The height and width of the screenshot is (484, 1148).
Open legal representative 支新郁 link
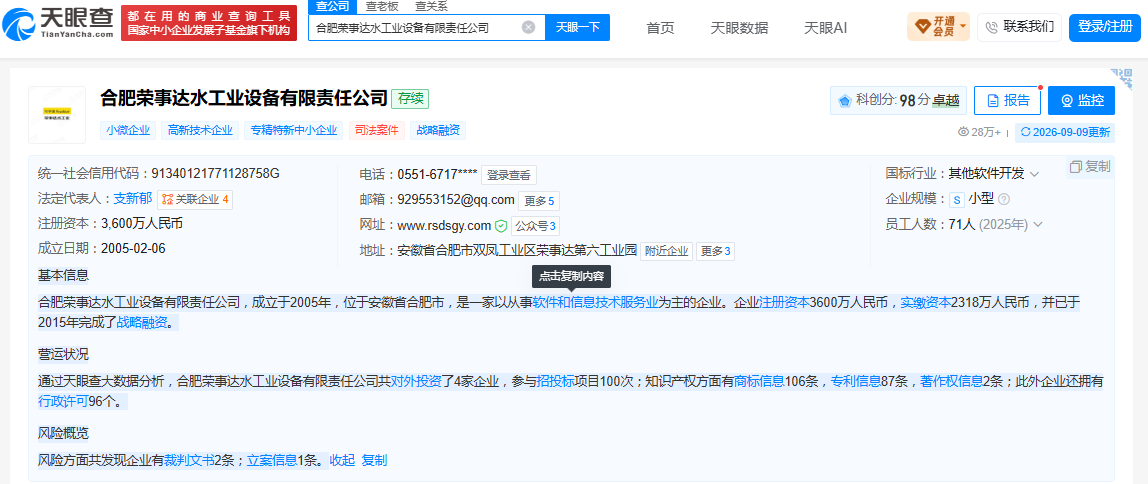(x=133, y=198)
